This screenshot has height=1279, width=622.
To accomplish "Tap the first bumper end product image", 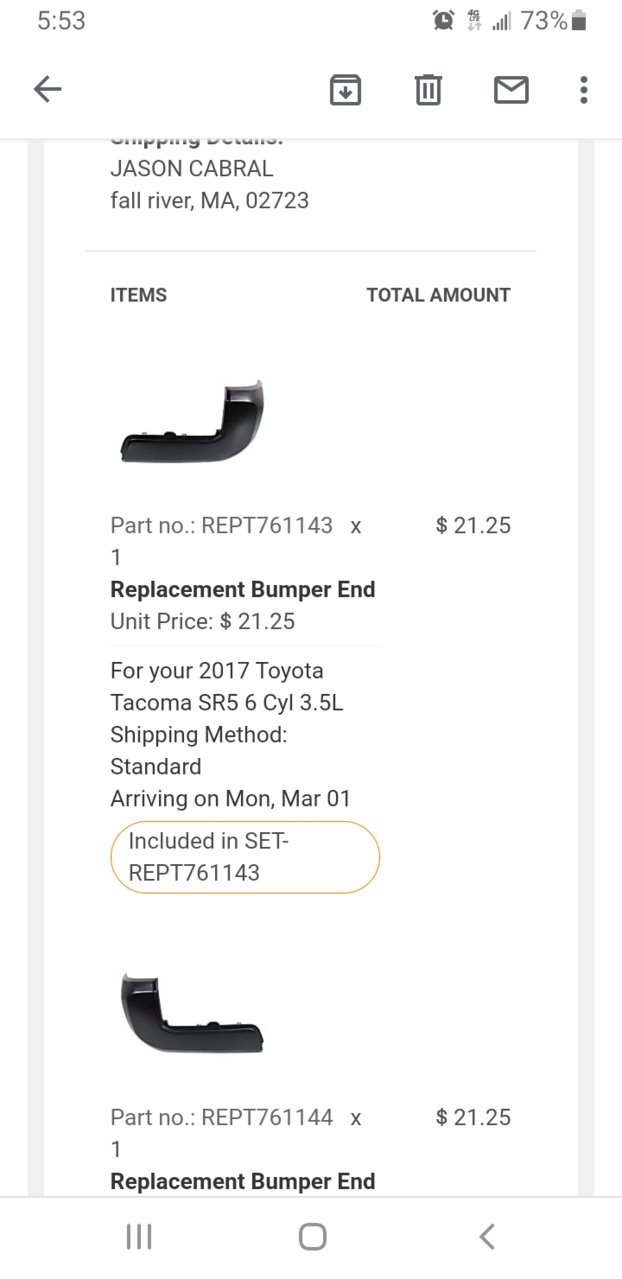I will point(191,421).
